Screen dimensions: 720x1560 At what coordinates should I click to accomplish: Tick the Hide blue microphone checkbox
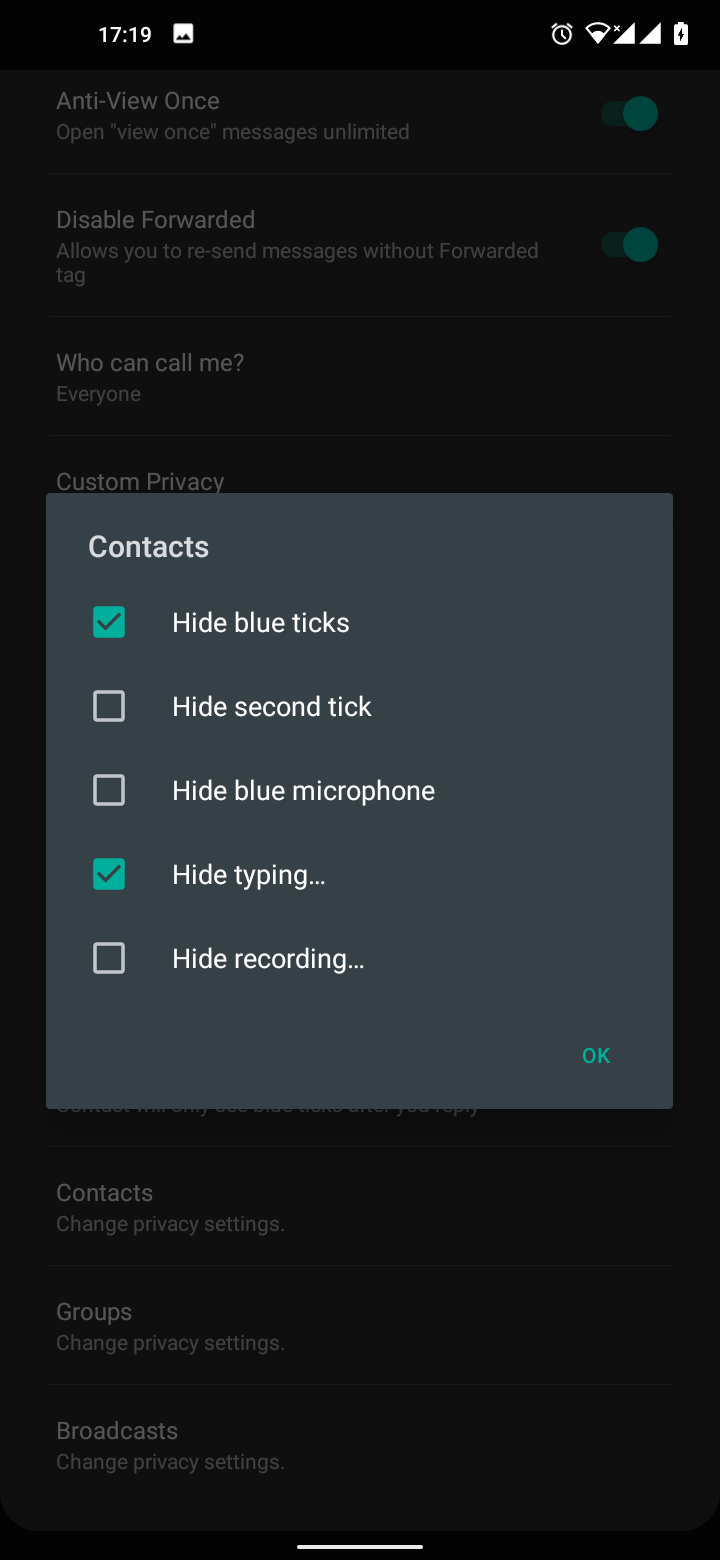[x=109, y=791]
